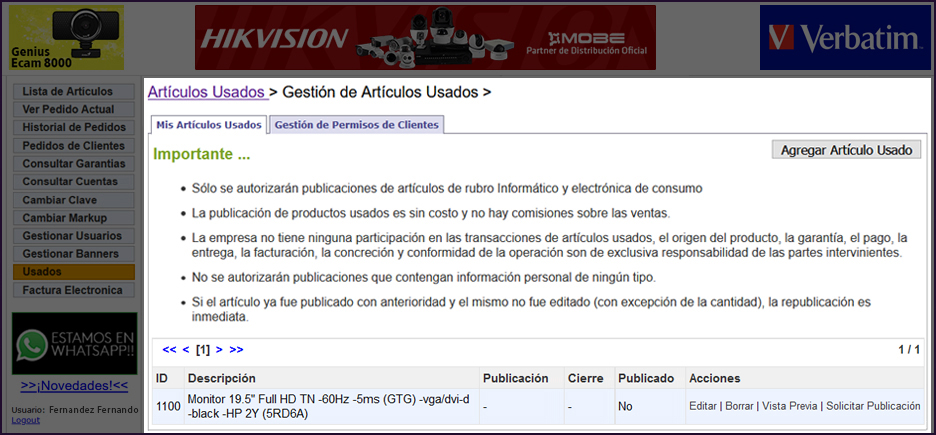Go to Gestionar Banners
Image resolution: width=936 pixels, height=435 pixels.
(74, 254)
